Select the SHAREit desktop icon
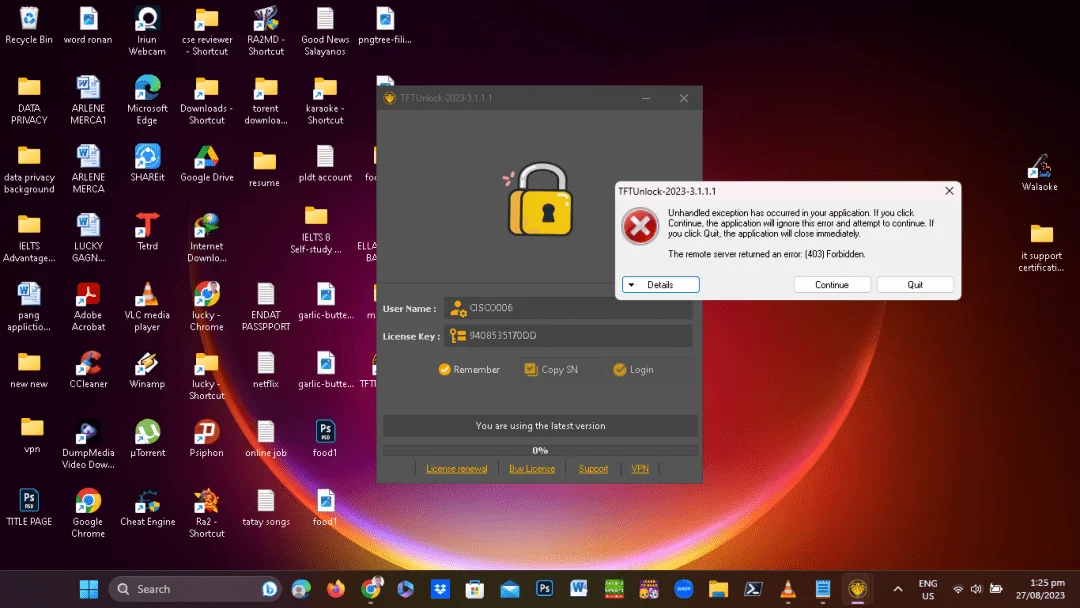 147,163
